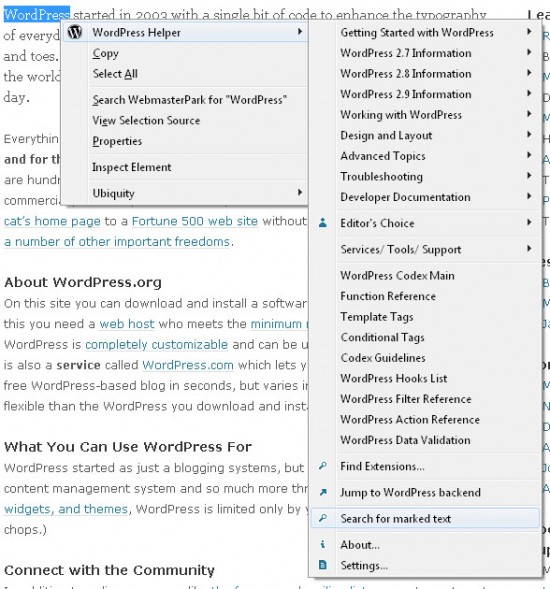Click "What You Can Use WordPress For" heading
The image size is (550, 589).
click(128, 447)
